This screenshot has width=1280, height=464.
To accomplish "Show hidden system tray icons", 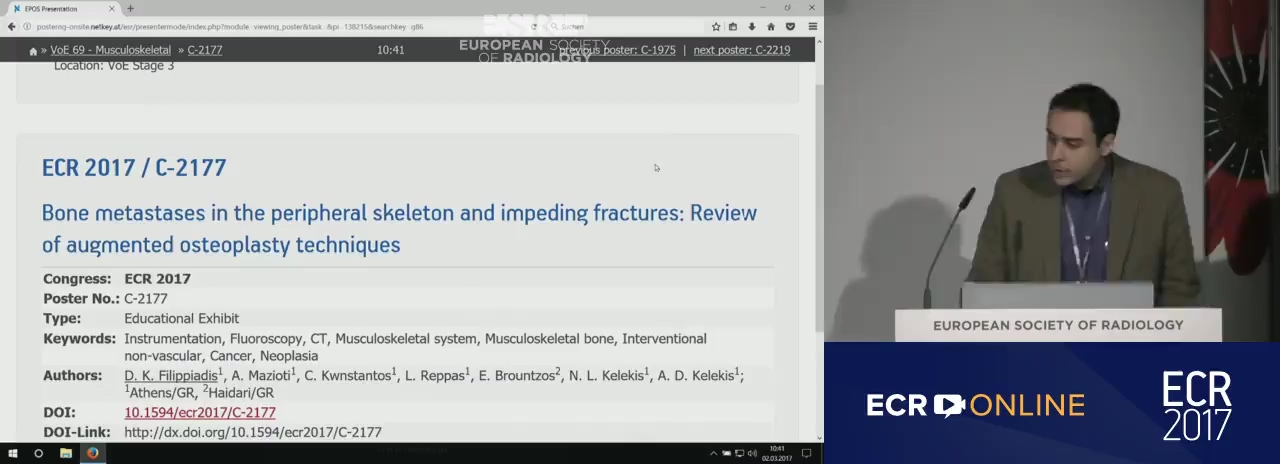I will 714,453.
